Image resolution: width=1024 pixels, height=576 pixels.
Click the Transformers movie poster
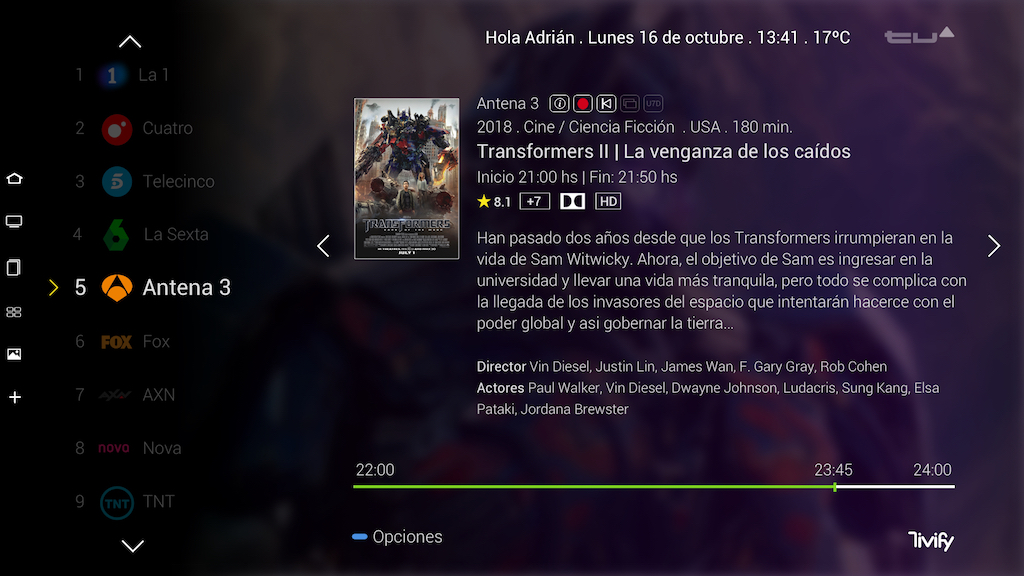pos(406,178)
